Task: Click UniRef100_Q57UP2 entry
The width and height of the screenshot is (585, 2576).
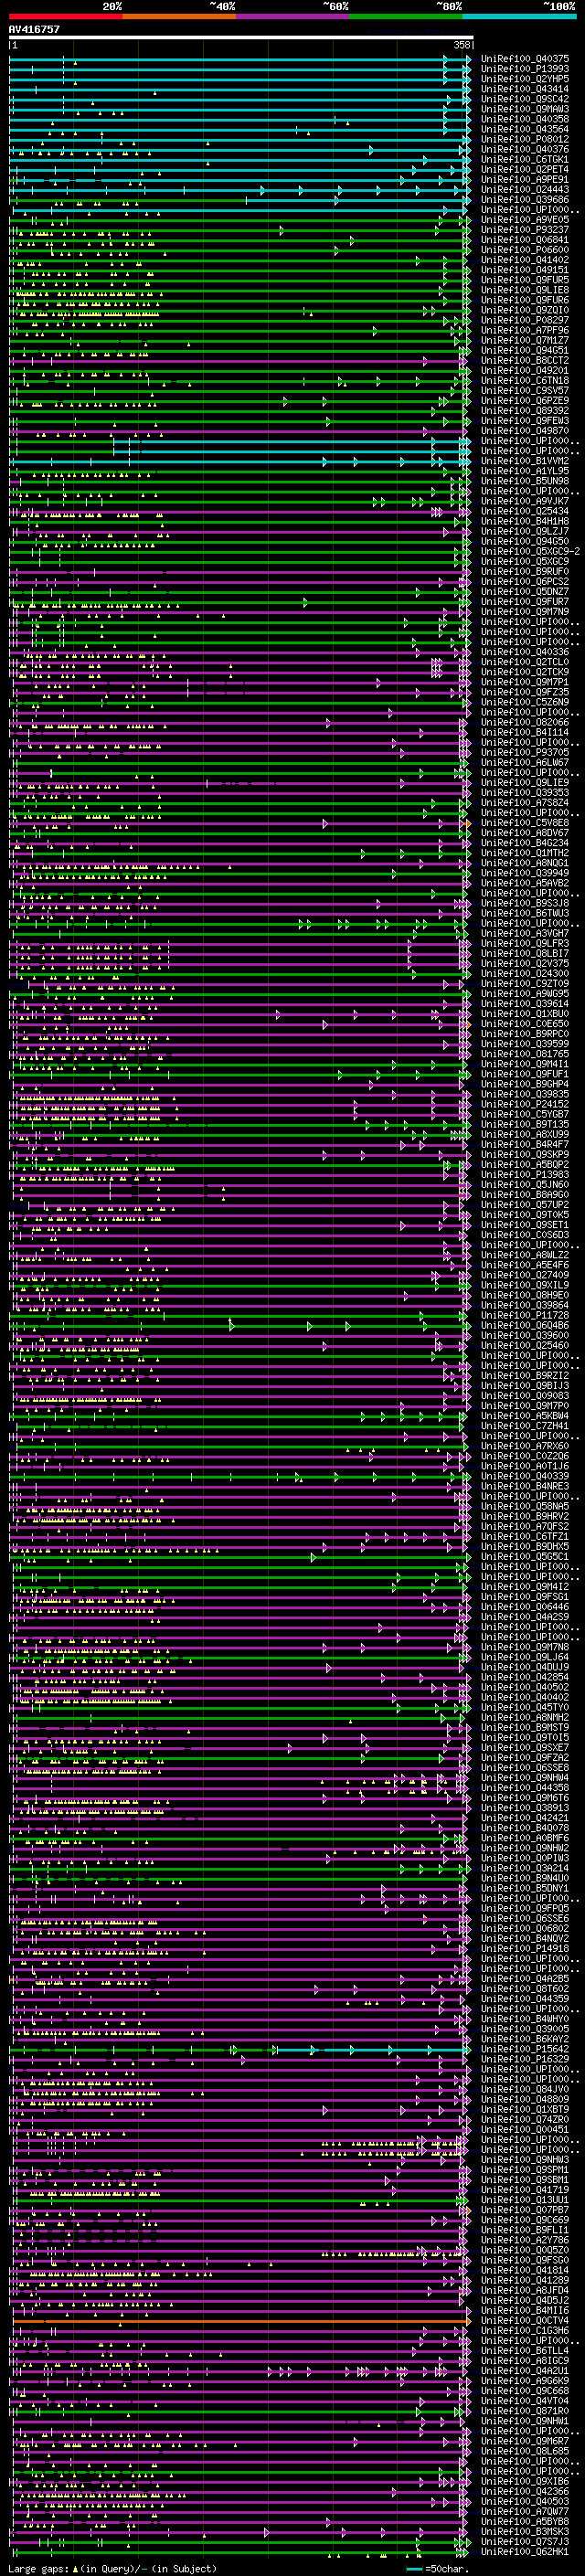Action: (x=525, y=1205)
